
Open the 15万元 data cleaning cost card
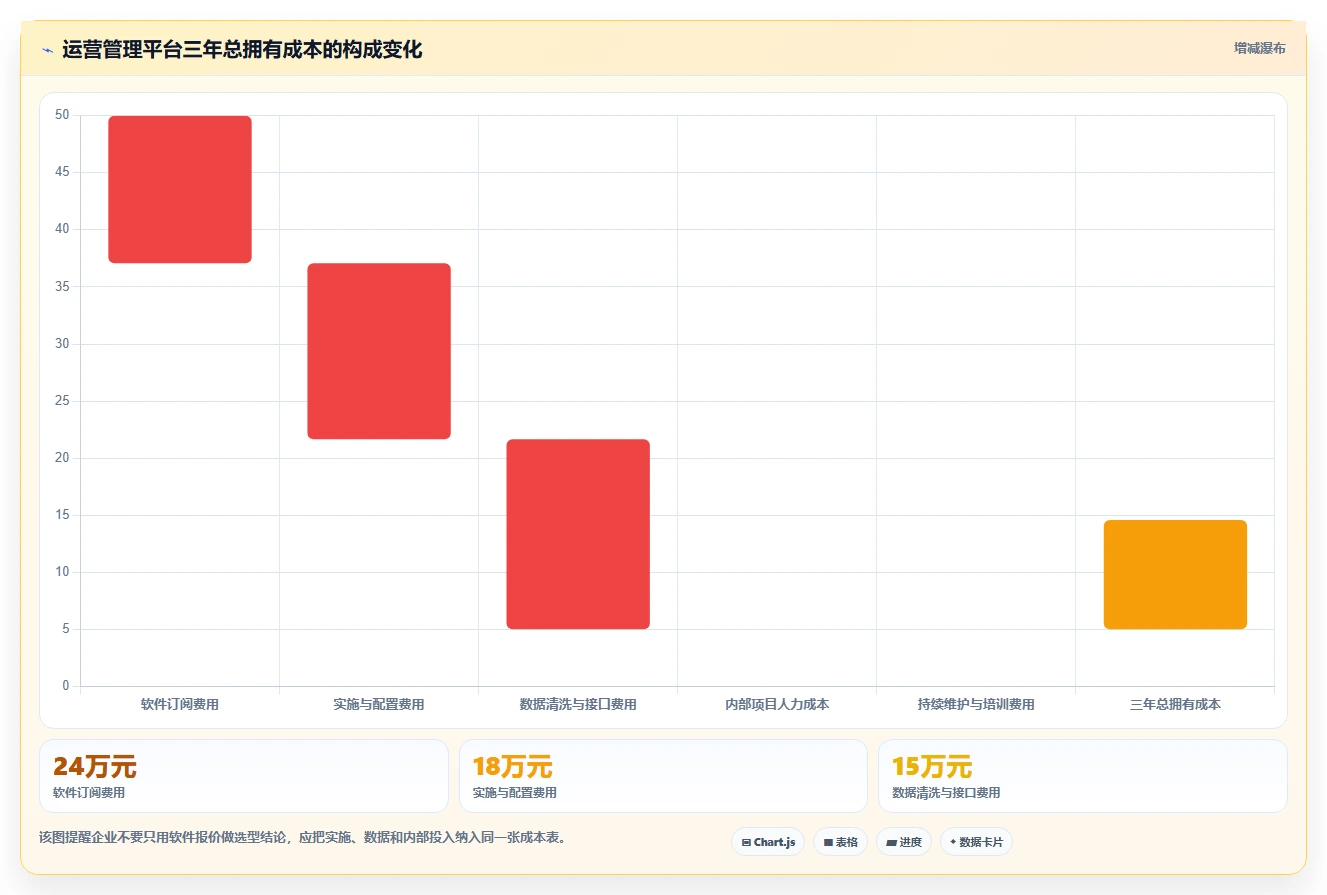1083,776
